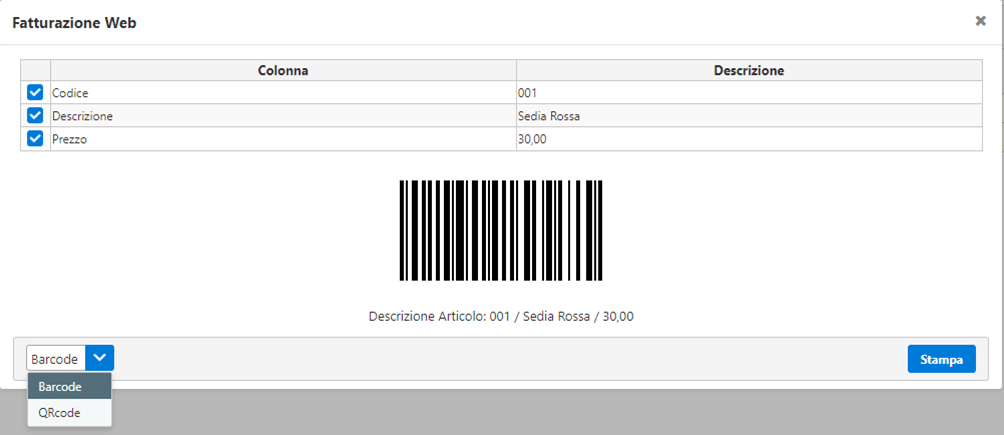Click the Prezzo row label
Image resolution: width=1004 pixels, height=435 pixels.
[x=70, y=139]
